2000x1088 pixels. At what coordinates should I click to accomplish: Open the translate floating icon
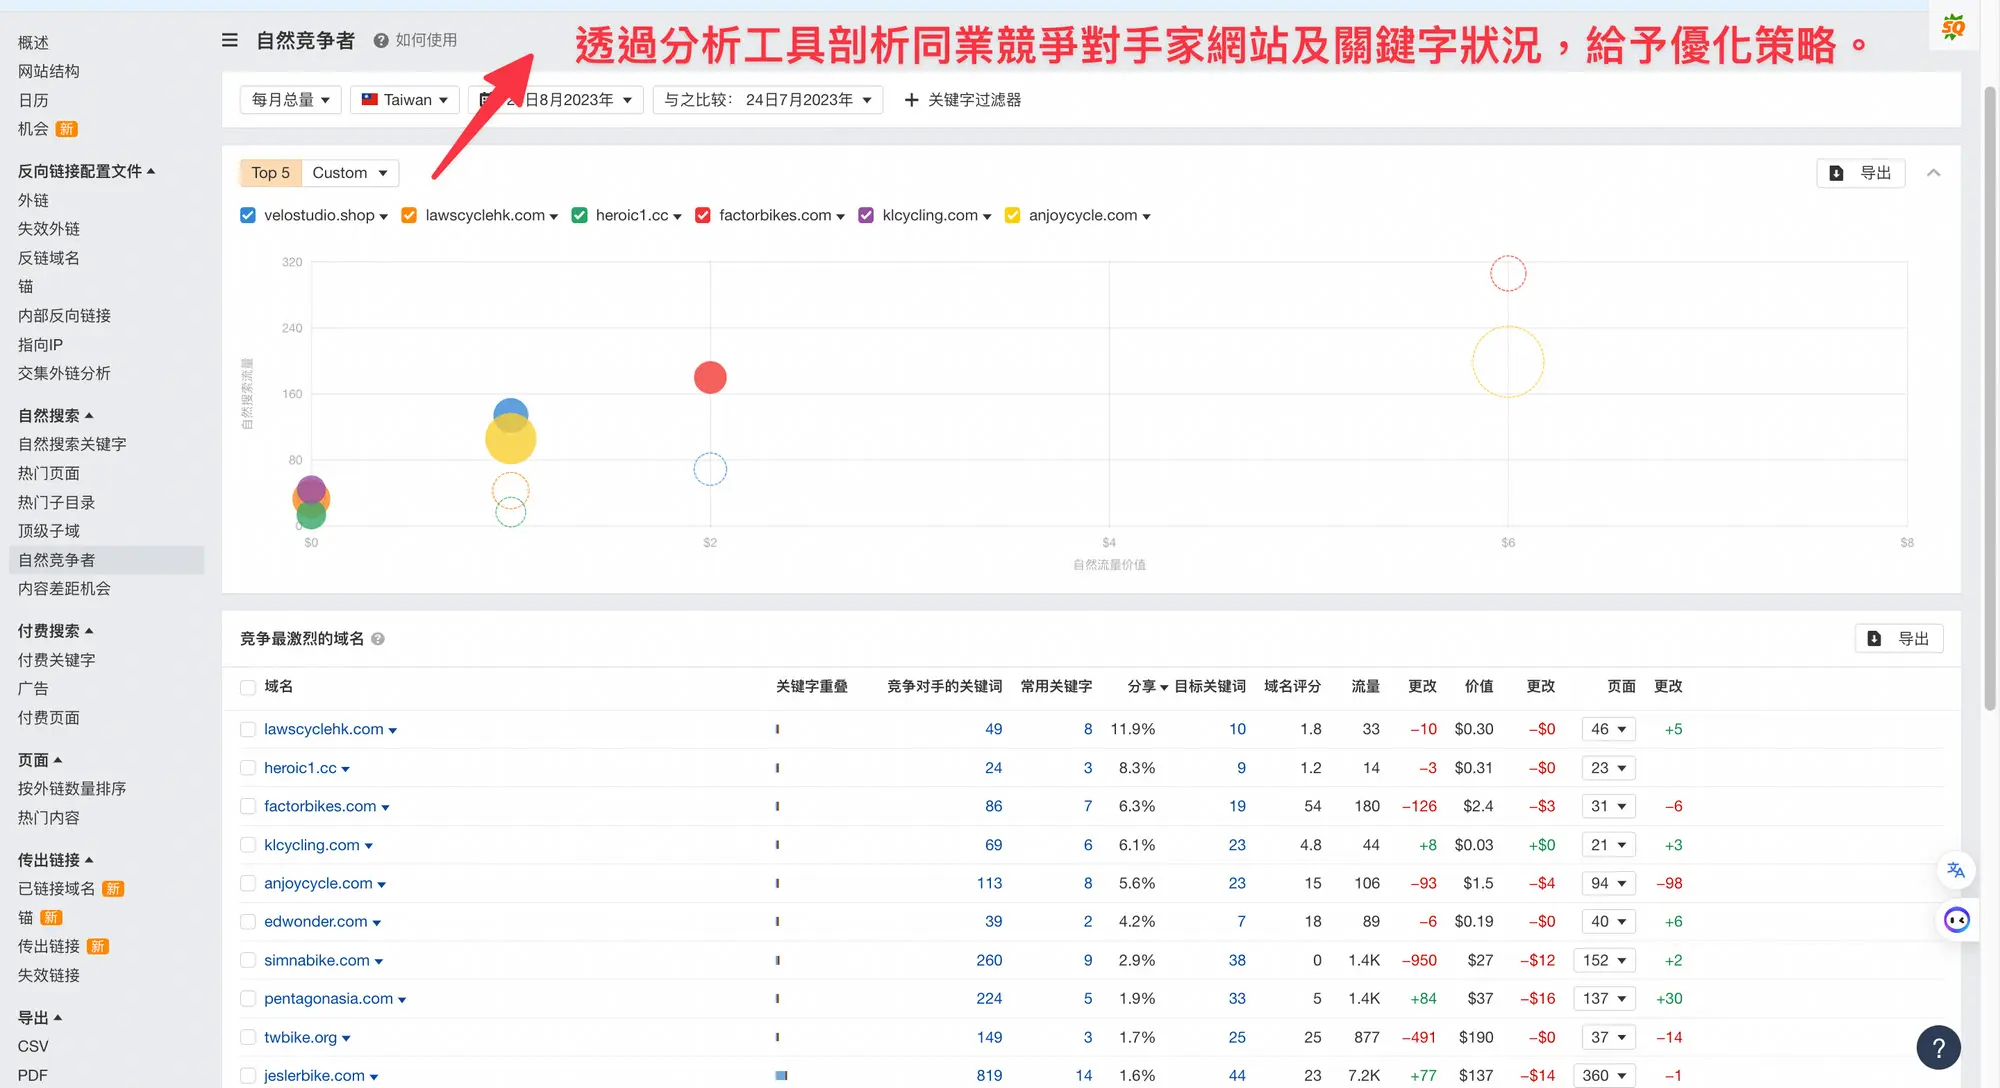1957,870
